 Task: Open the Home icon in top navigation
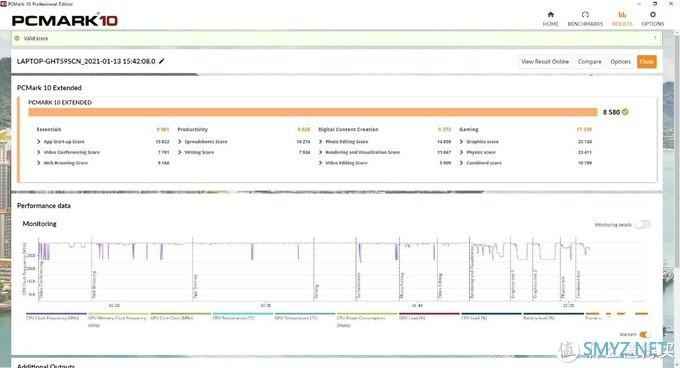(550, 15)
